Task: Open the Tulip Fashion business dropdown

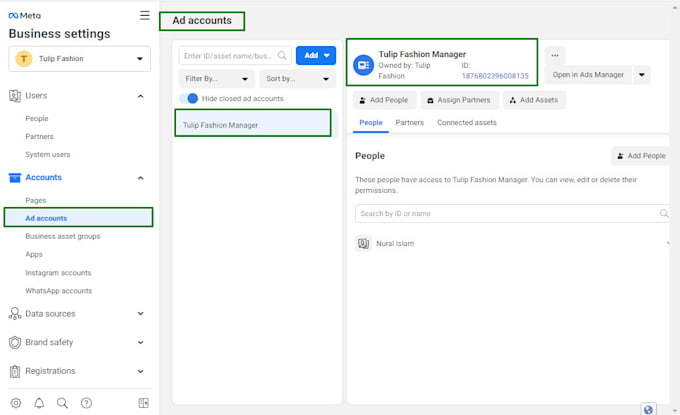Action: (79, 59)
